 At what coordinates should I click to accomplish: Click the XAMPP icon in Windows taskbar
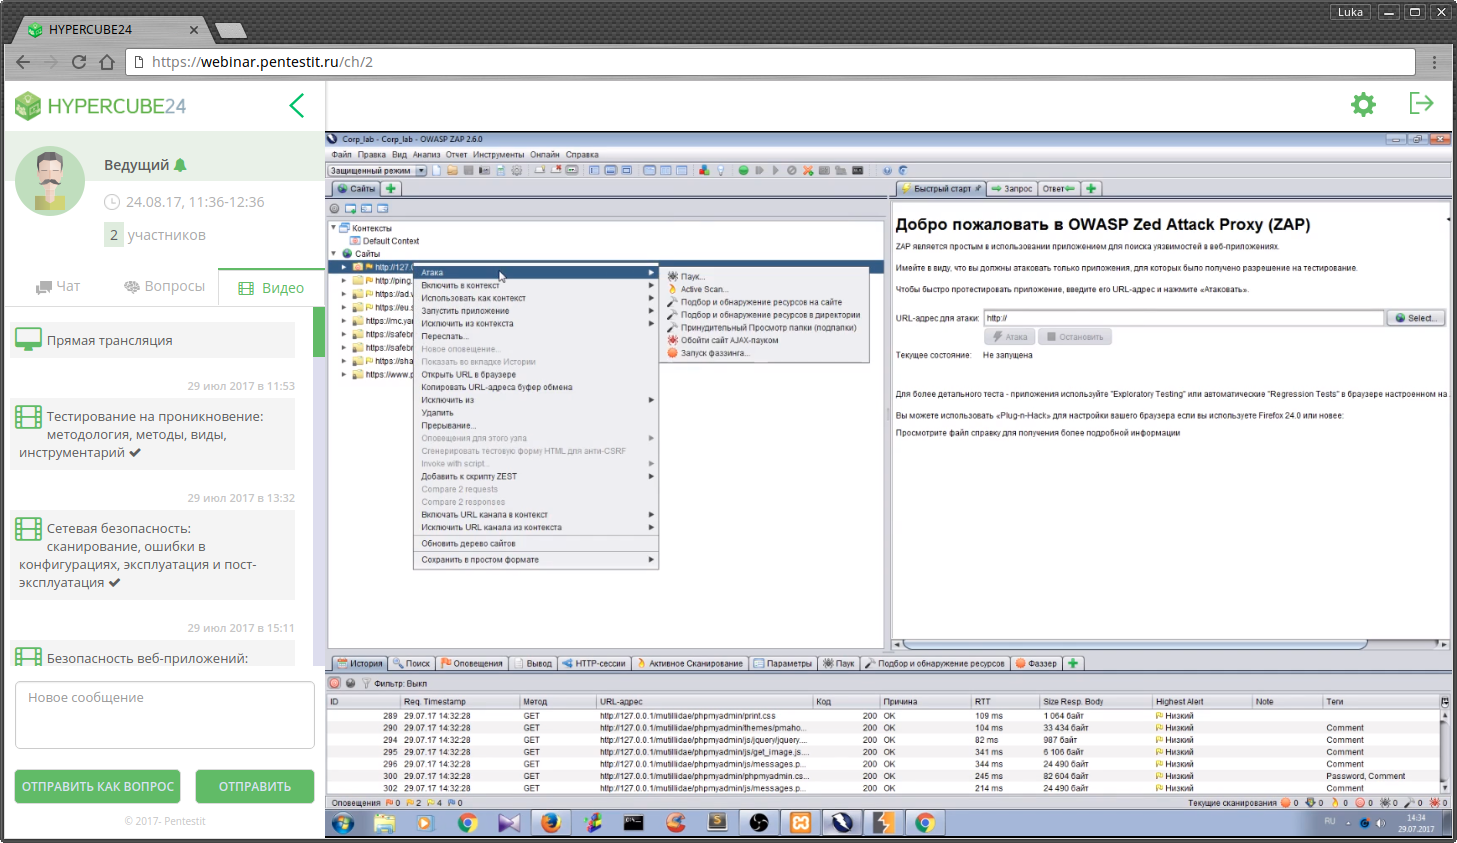pyautogui.click(x=800, y=823)
